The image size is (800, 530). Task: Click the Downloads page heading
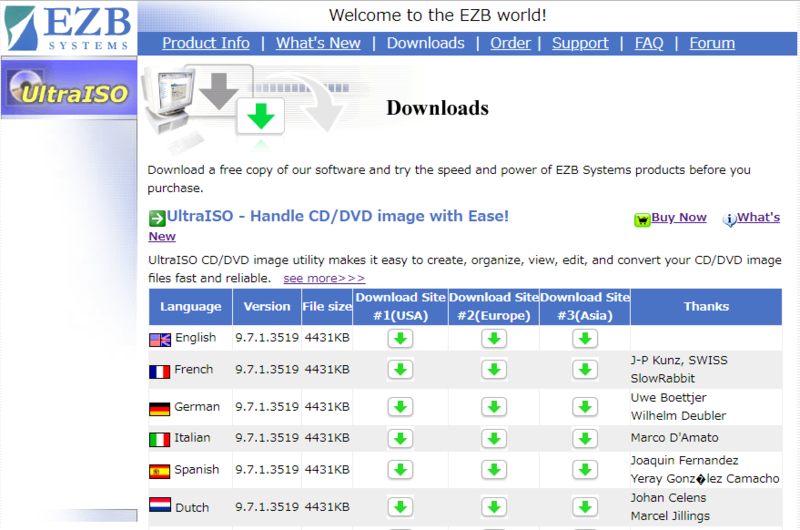click(437, 108)
